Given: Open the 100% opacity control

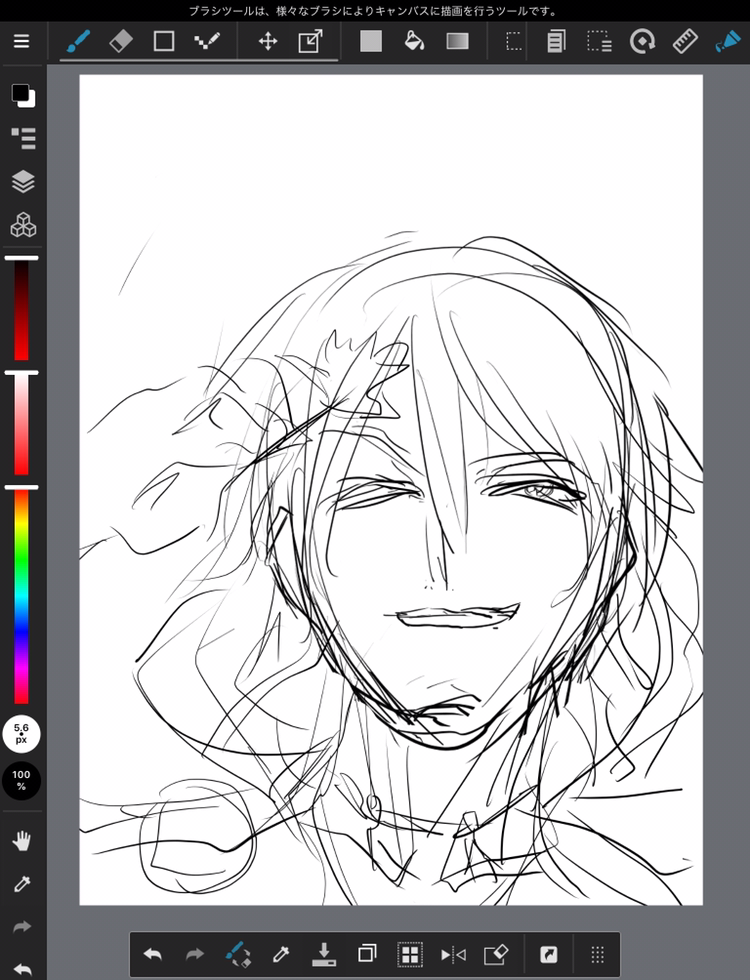Looking at the screenshot, I should coord(21,781).
